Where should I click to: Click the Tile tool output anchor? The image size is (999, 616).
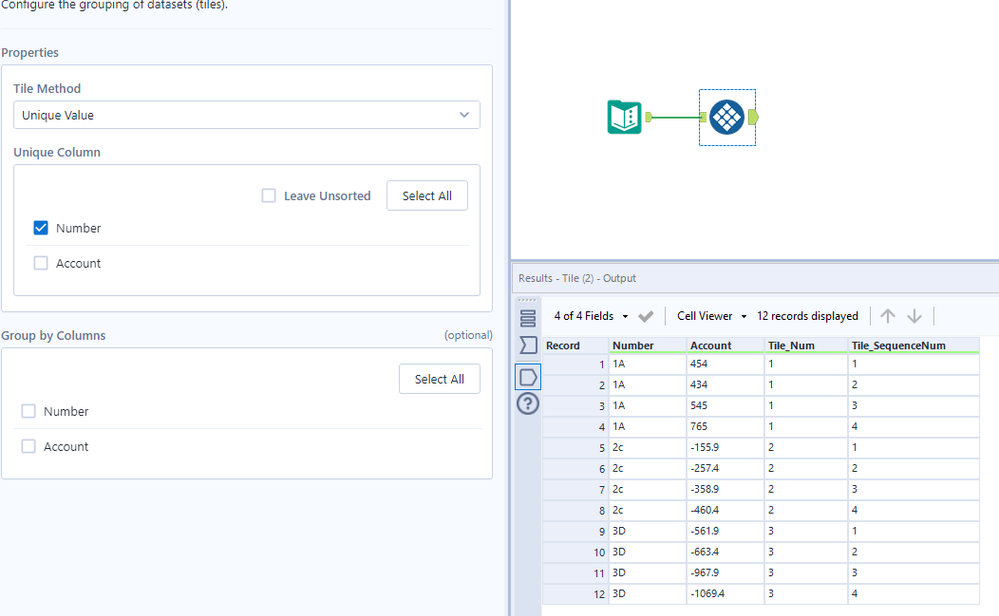753,117
